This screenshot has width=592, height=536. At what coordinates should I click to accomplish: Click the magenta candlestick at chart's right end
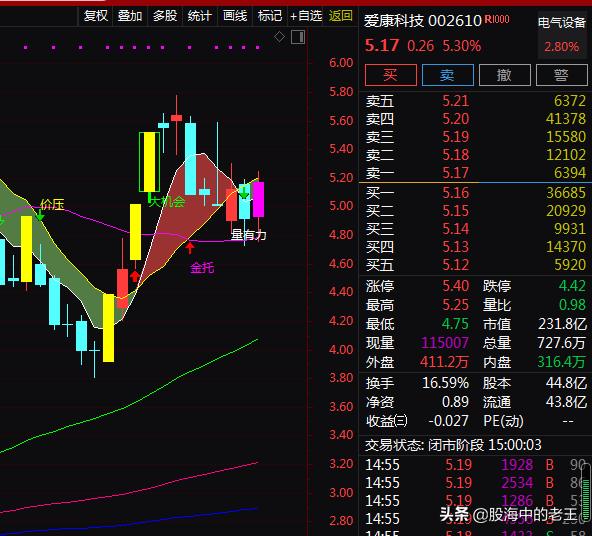(259, 199)
